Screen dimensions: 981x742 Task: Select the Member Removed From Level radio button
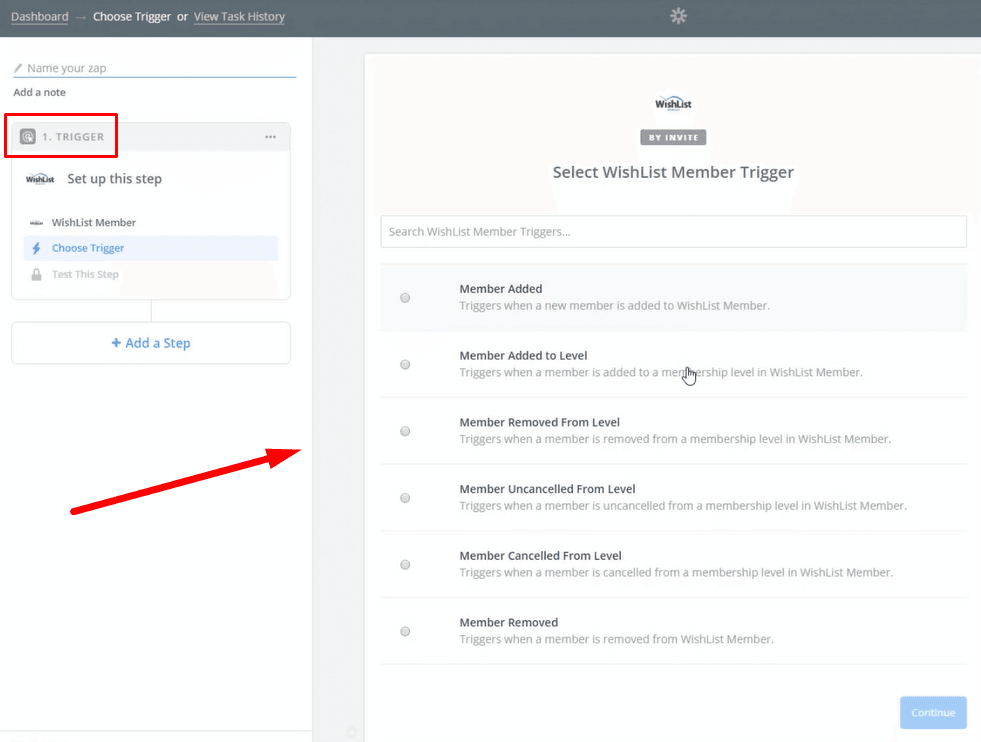(x=405, y=431)
